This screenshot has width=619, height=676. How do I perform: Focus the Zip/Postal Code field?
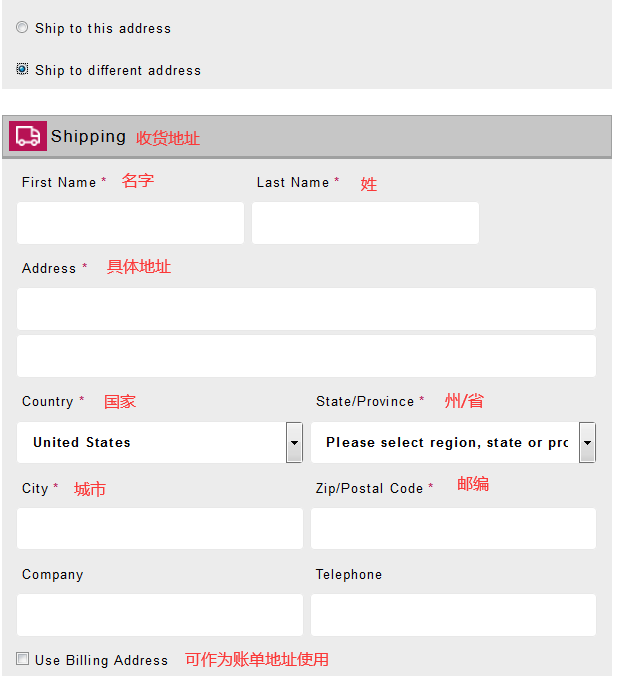click(453, 528)
